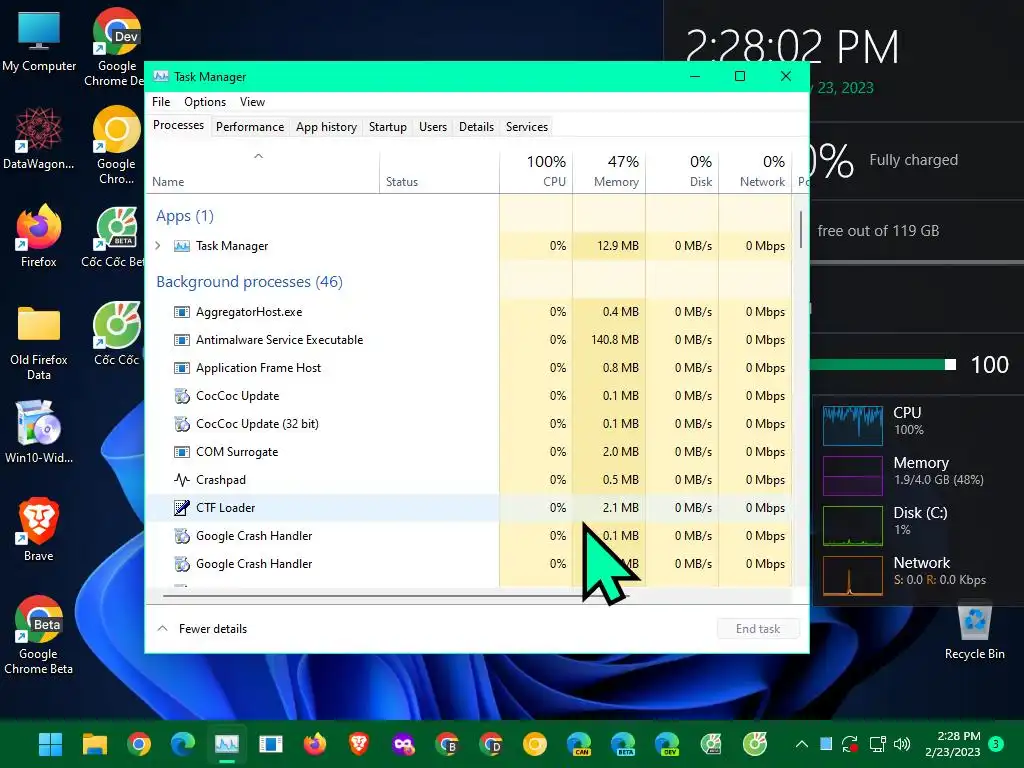Sort processes by the Name column
1024x768 pixels.
262,172
